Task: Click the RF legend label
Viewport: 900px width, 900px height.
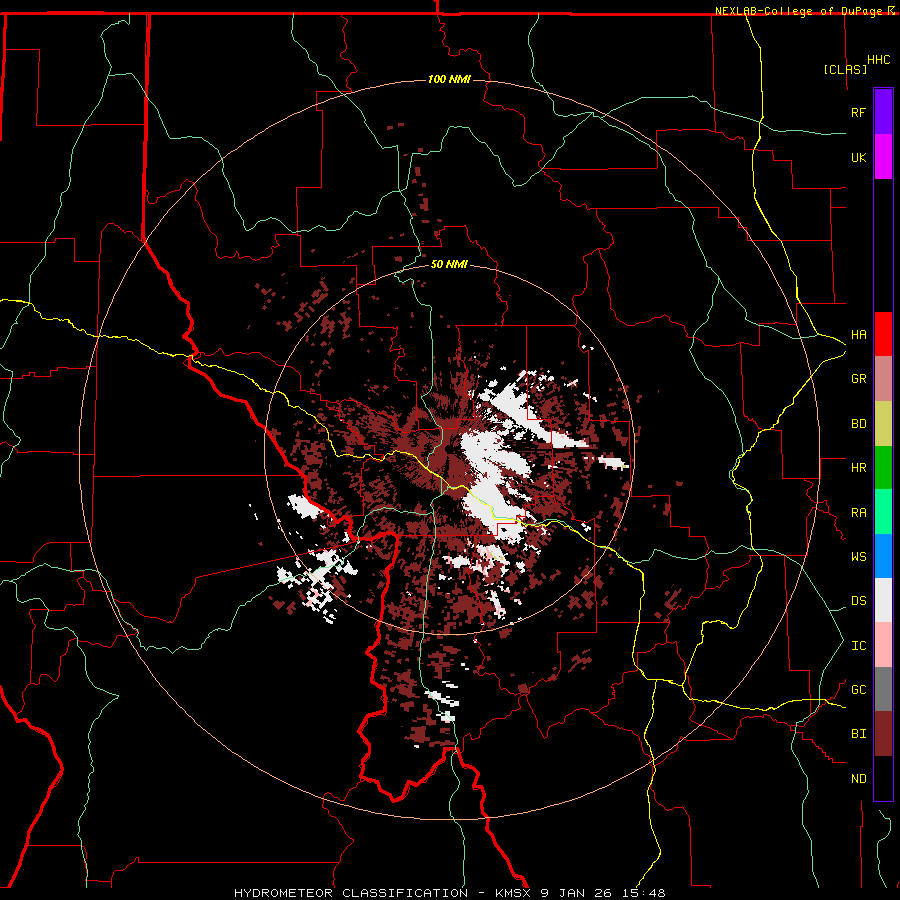Action: (858, 112)
